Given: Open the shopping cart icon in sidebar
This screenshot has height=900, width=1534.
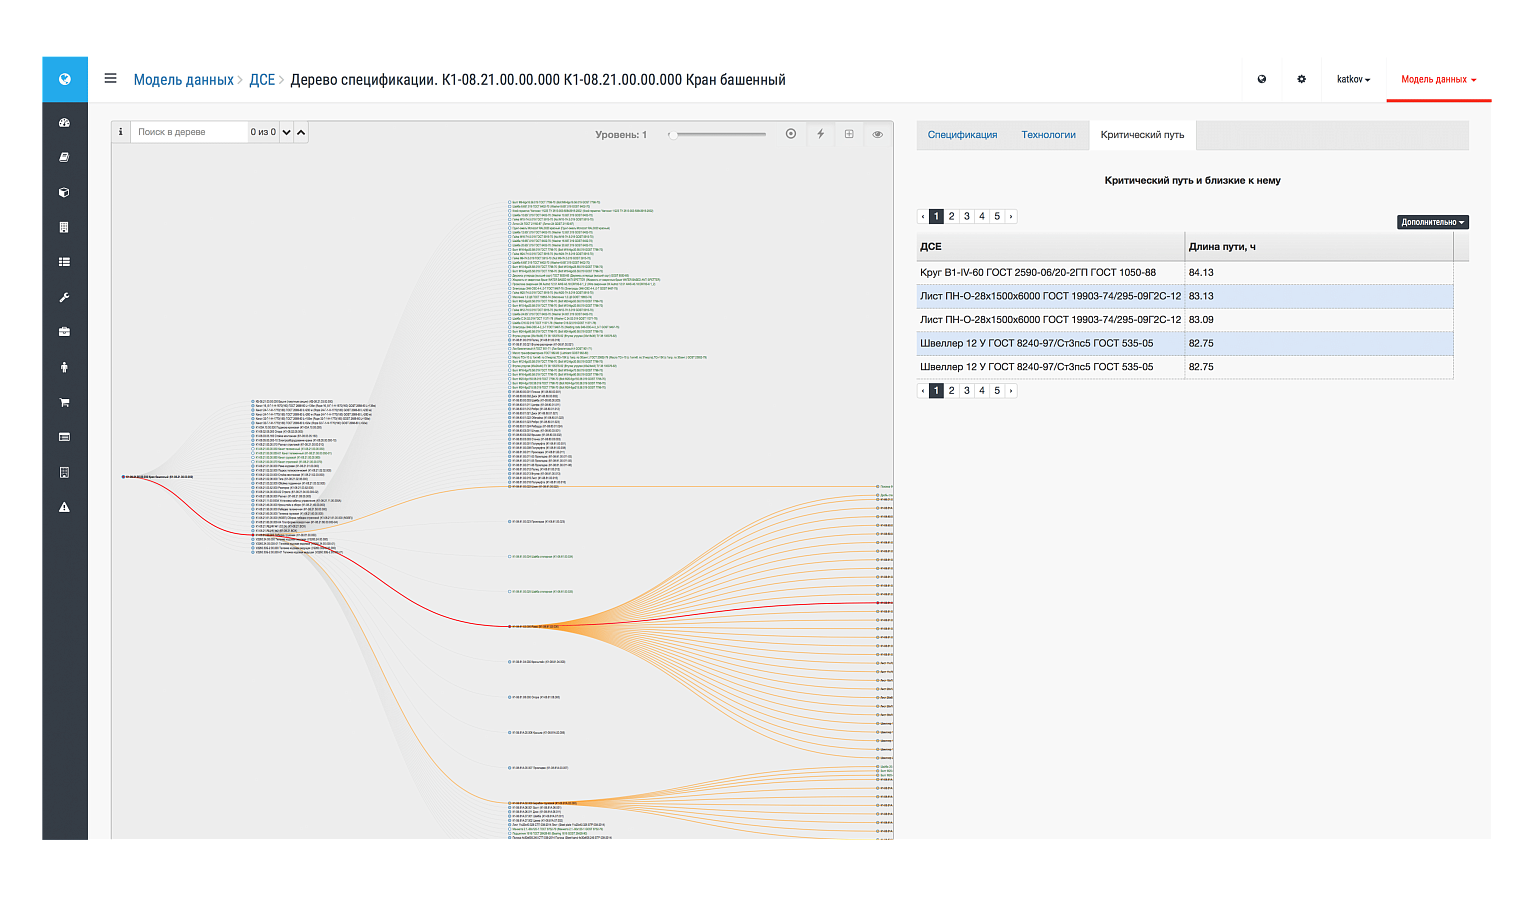Looking at the screenshot, I should point(64,402).
